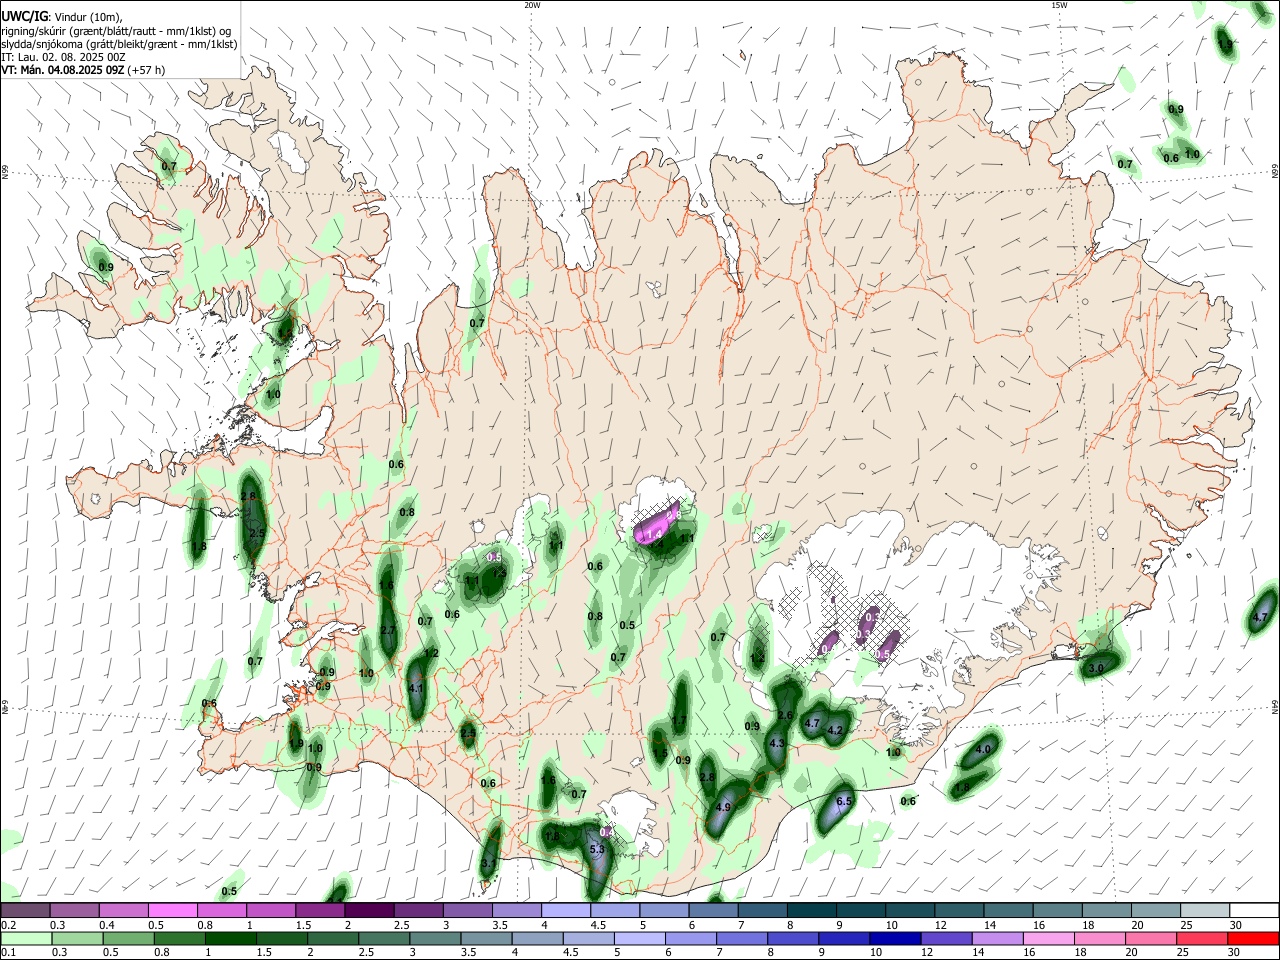The height and width of the screenshot is (960, 1280).
Task: Click the 2.7 precipitation value on the map
Action: tap(389, 629)
